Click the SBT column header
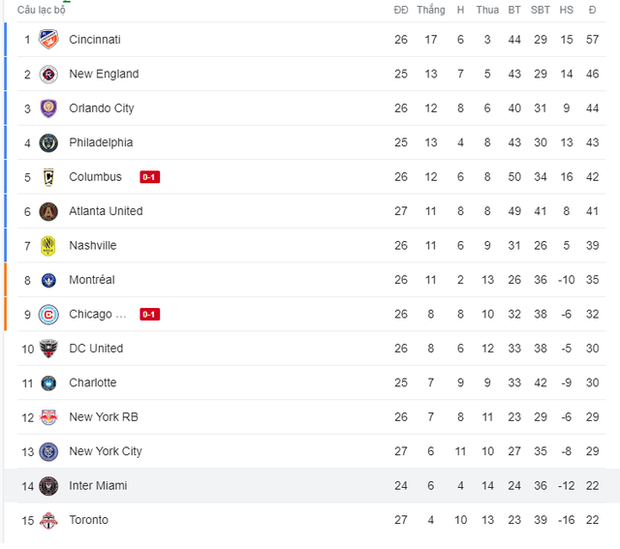 (x=540, y=10)
